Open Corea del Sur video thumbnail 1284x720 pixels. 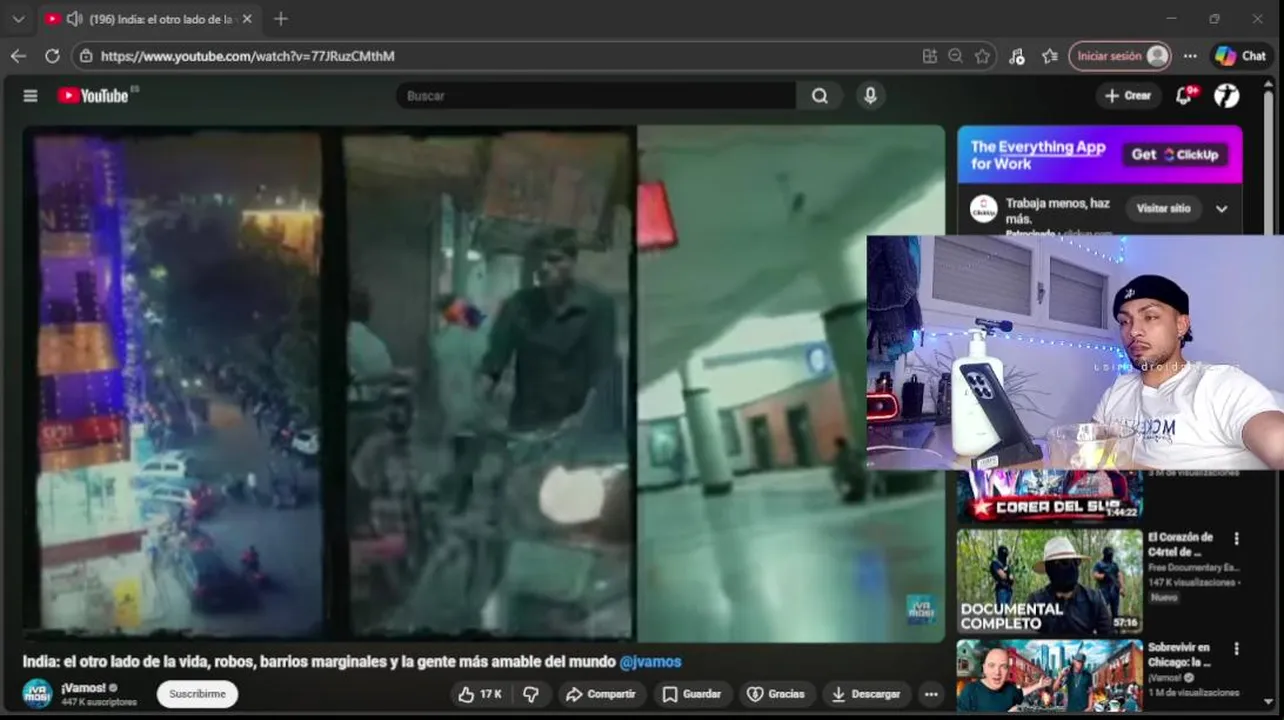pos(1050,496)
